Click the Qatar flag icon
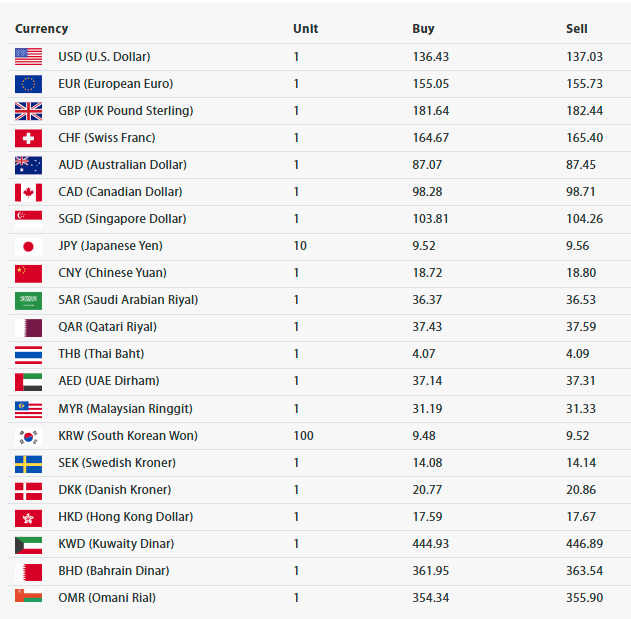The width and height of the screenshot is (631, 619). pyautogui.click(x=28, y=327)
